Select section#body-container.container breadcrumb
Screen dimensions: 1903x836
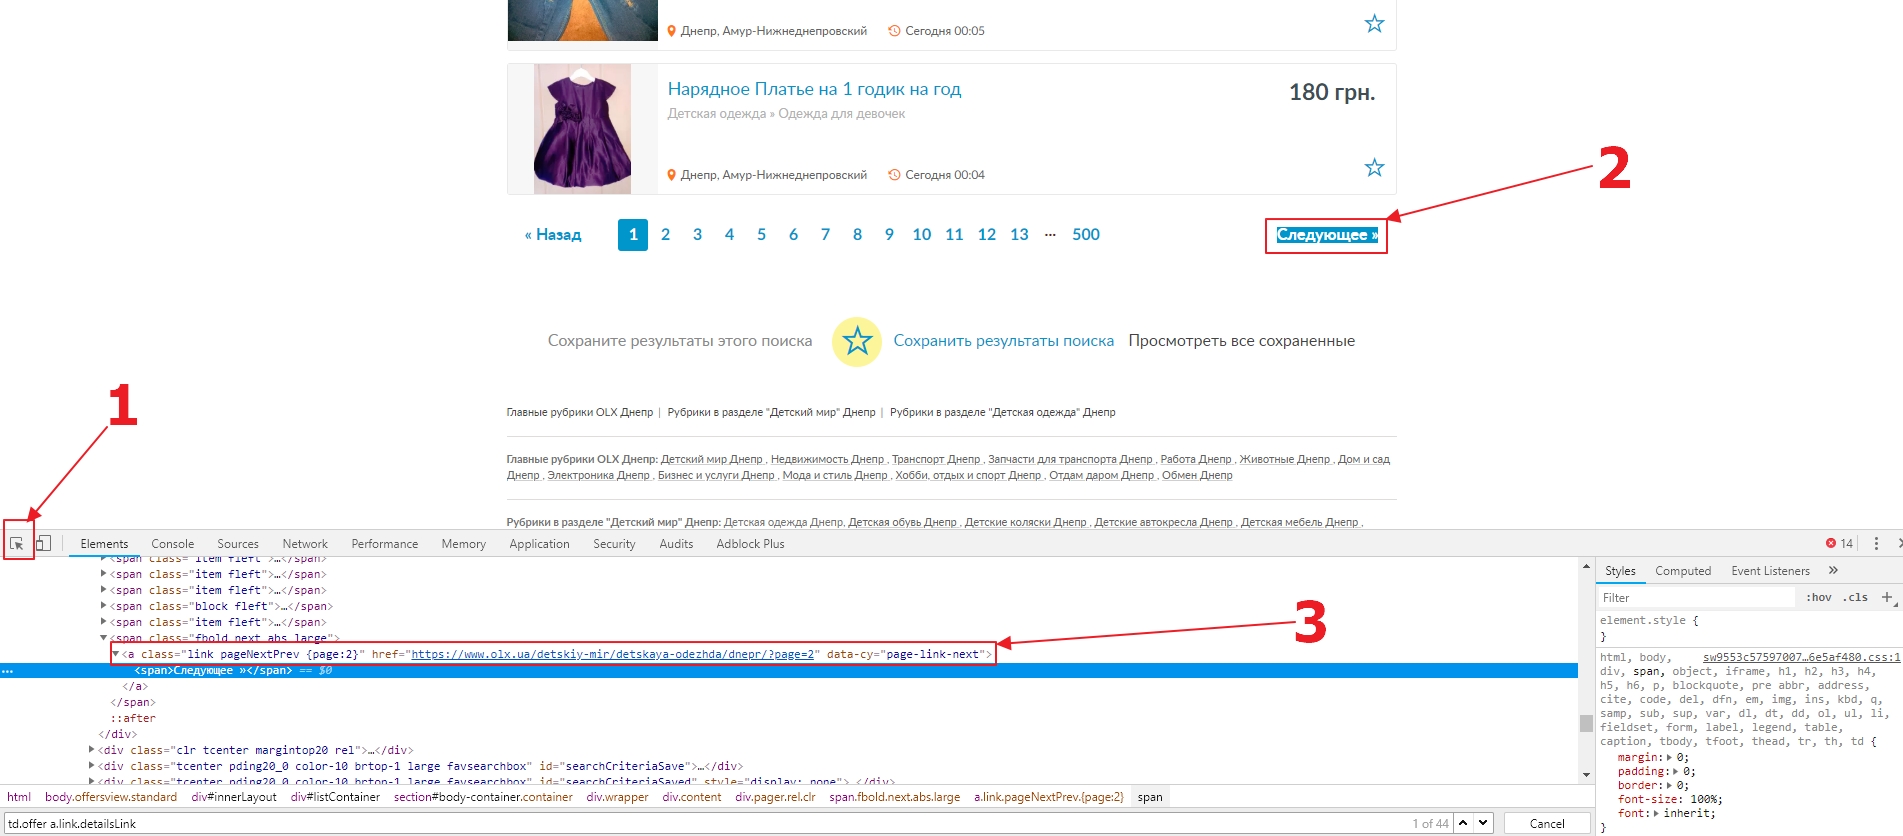483,797
